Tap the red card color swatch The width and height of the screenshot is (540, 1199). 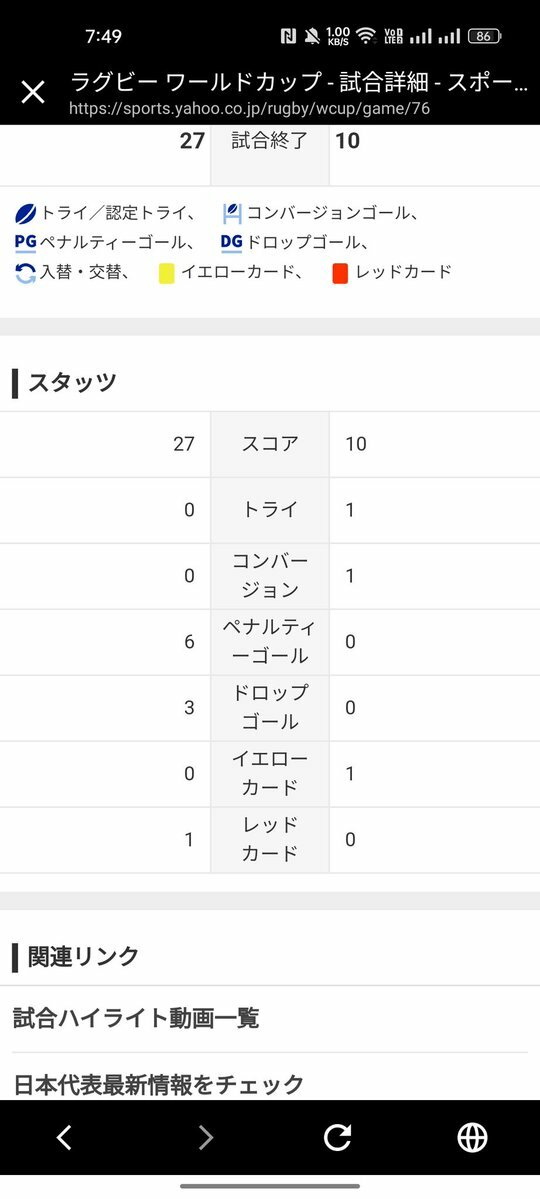coord(340,273)
